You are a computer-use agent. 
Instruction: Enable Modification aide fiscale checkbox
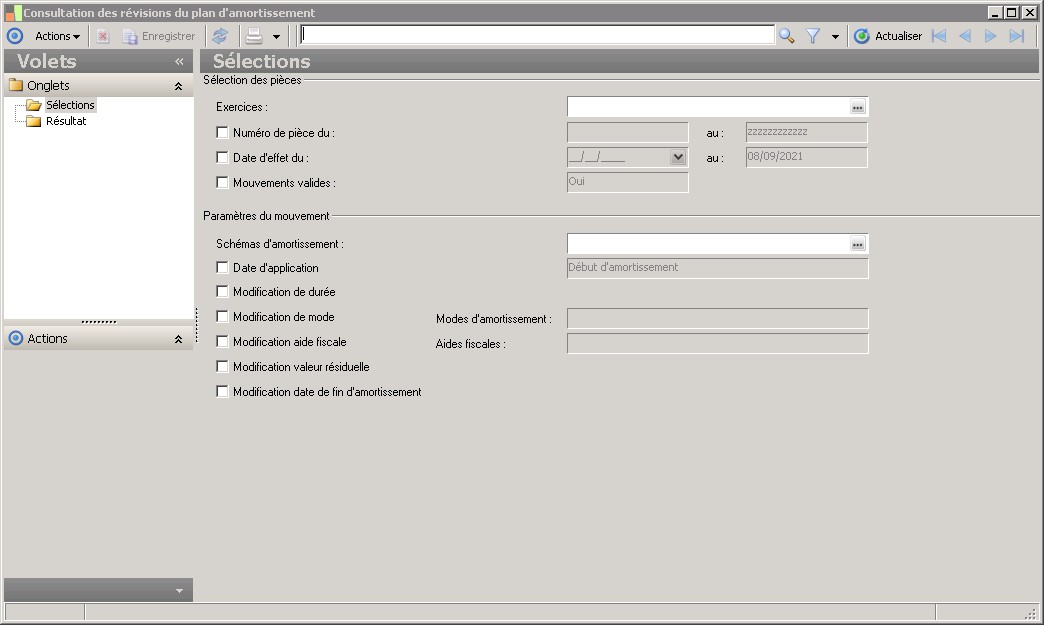222,341
